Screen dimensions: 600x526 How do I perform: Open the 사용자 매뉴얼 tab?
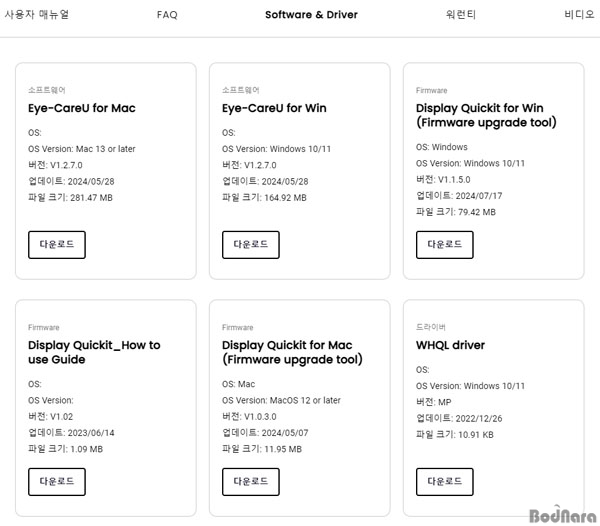coord(37,15)
